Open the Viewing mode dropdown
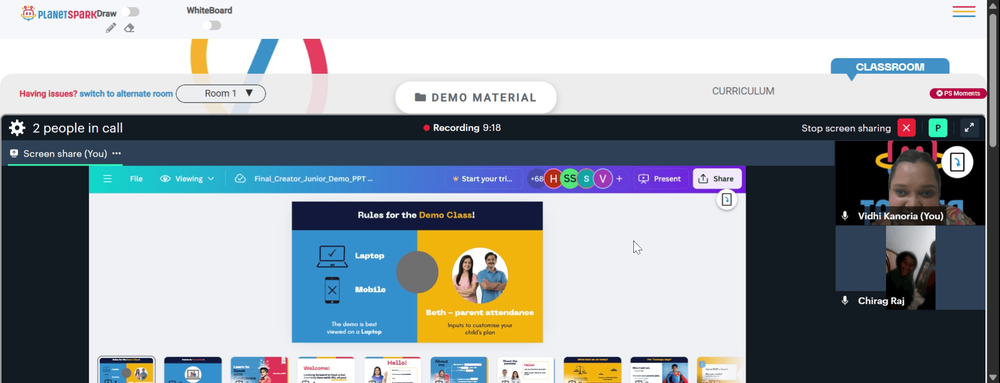Screen dimensions: 1000x383 coord(187,179)
